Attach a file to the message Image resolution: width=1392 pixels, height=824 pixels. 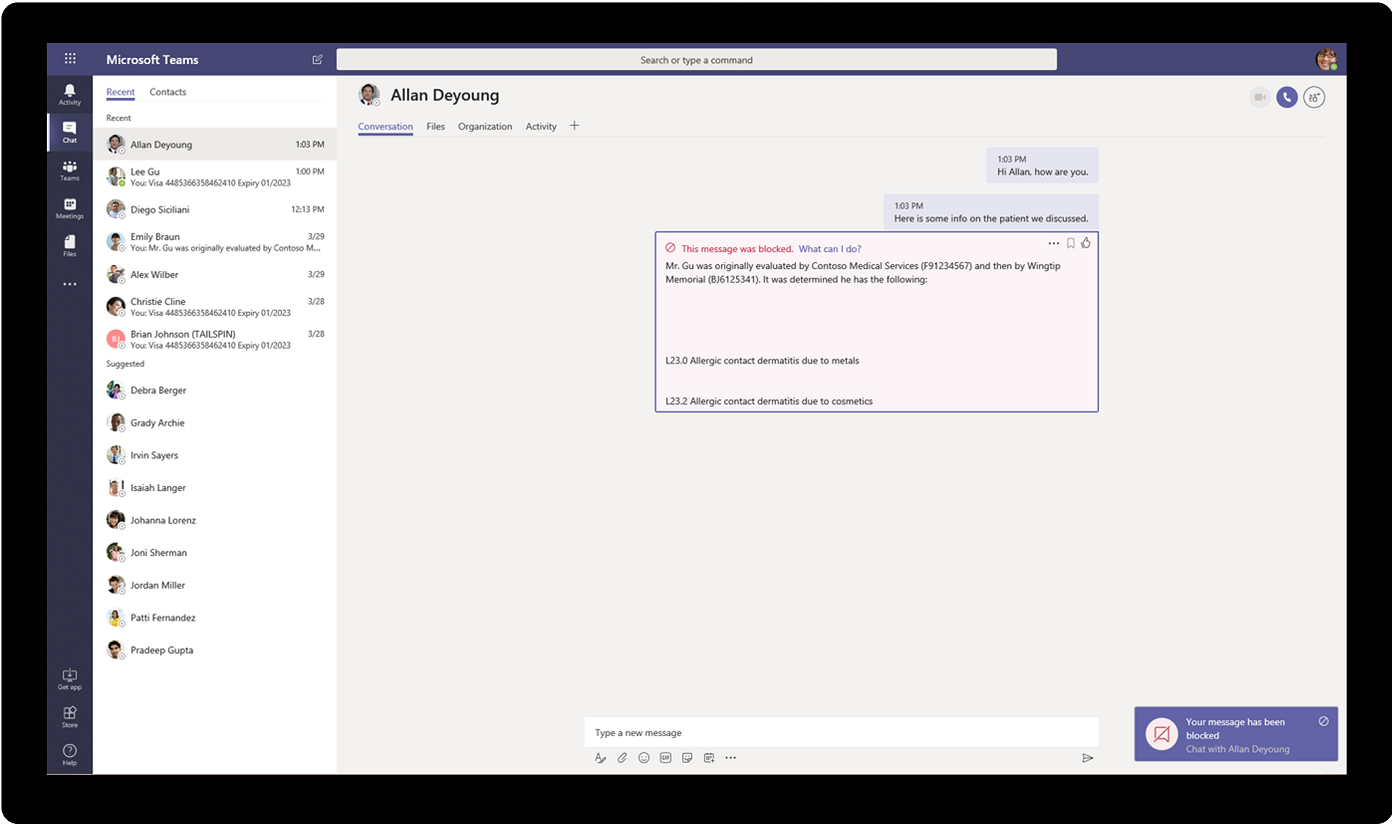click(622, 757)
